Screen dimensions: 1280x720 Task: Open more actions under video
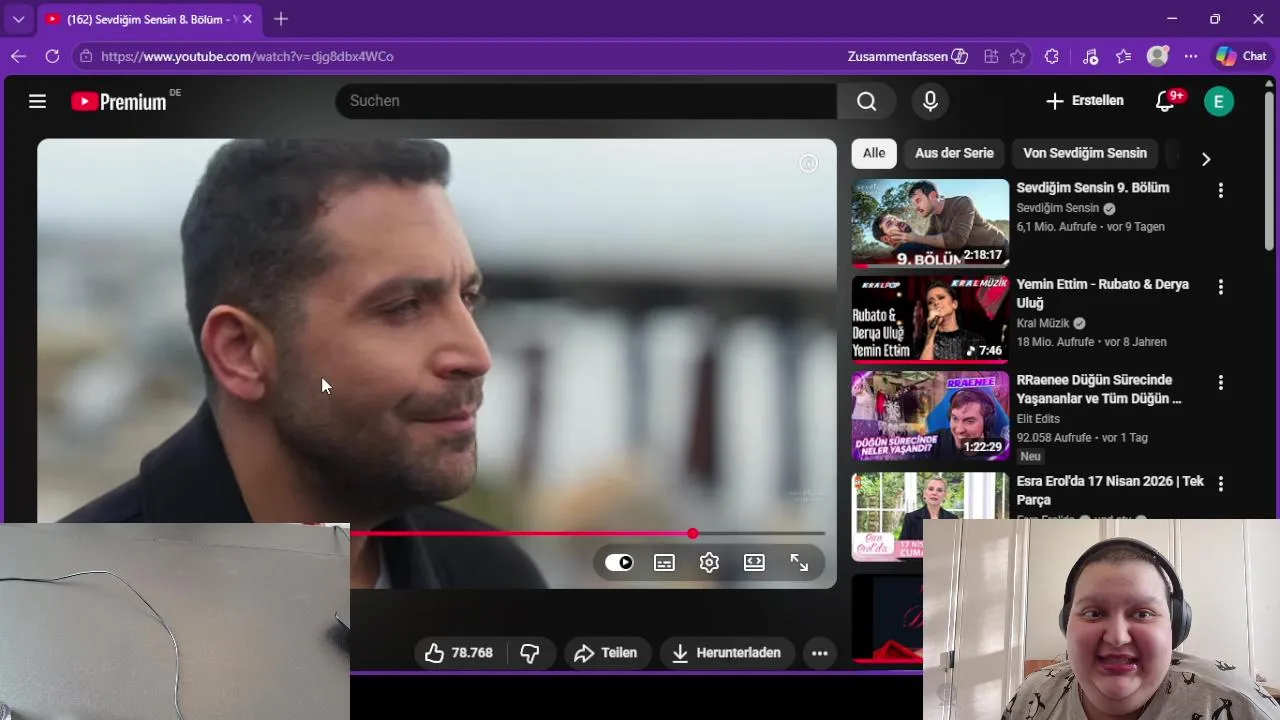pyautogui.click(x=820, y=653)
